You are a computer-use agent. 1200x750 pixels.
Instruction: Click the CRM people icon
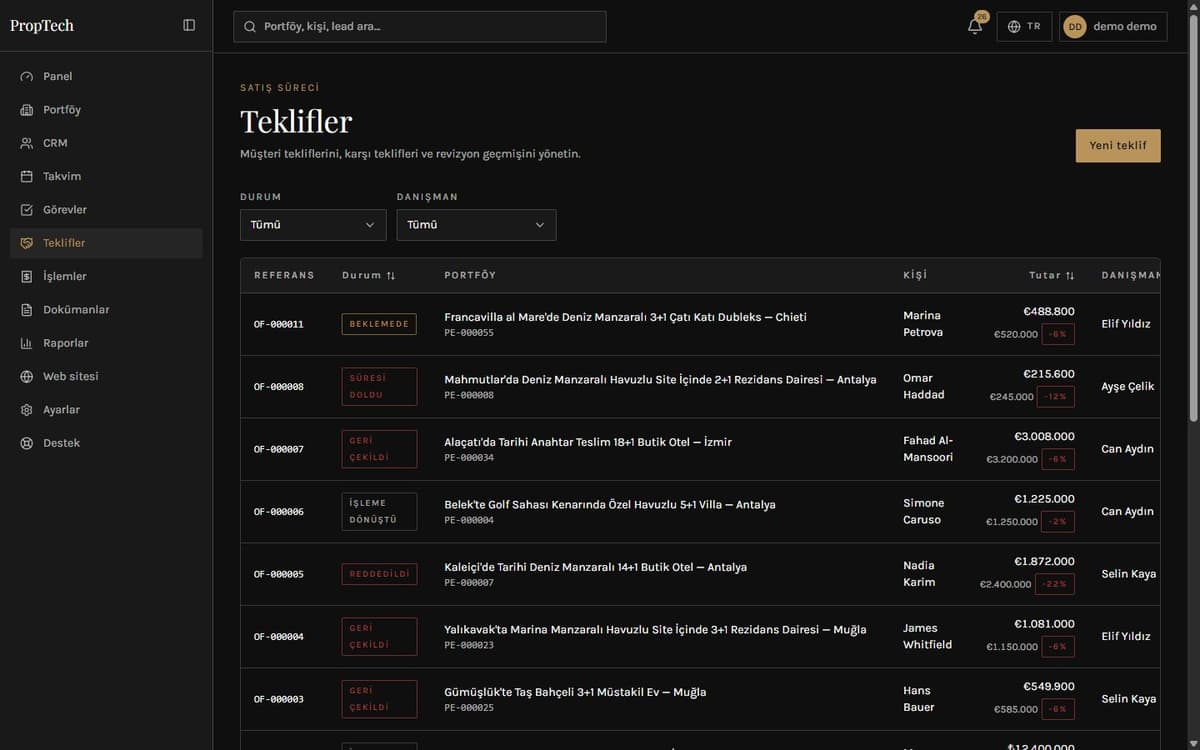[x=27, y=143]
